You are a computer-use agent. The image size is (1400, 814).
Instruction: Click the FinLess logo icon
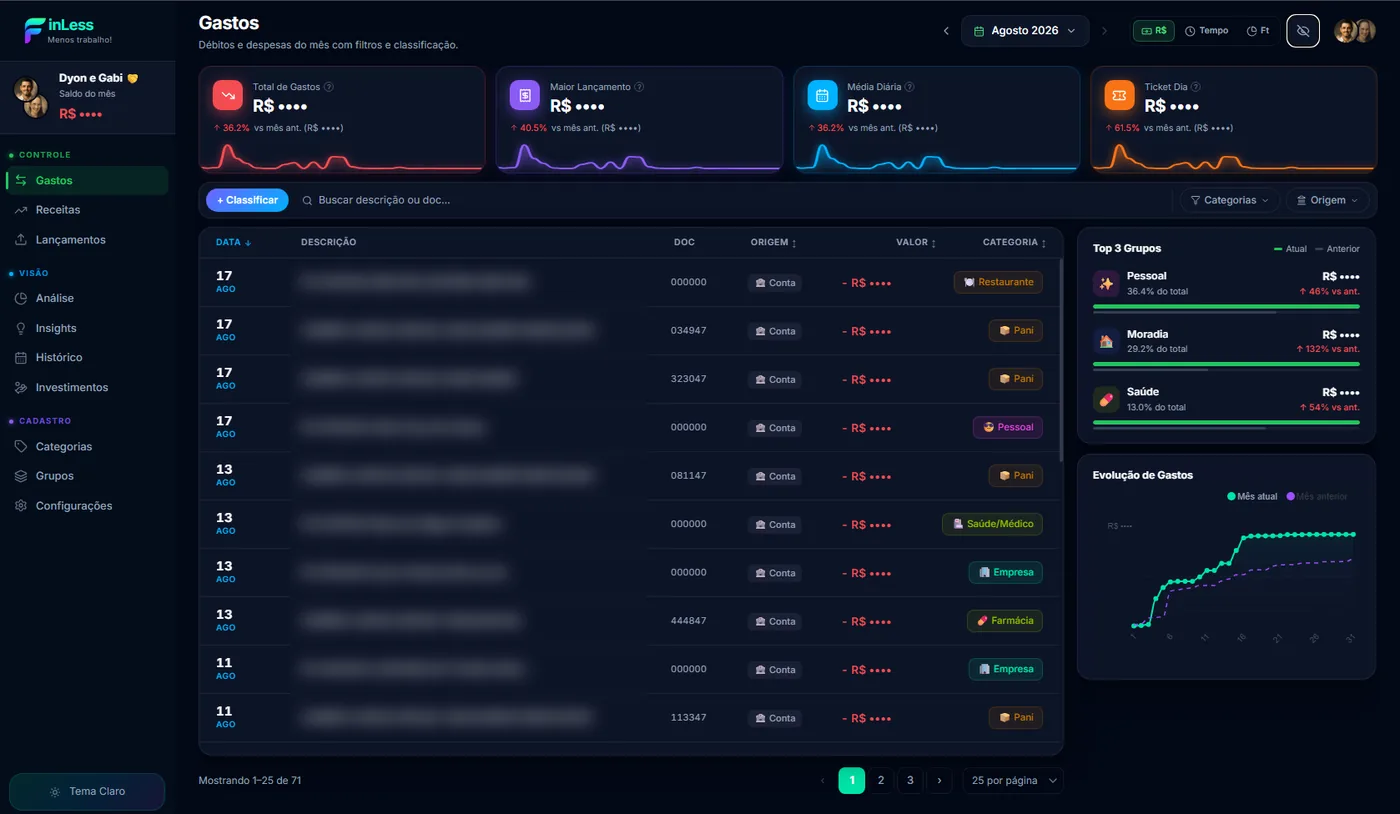(x=34, y=30)
